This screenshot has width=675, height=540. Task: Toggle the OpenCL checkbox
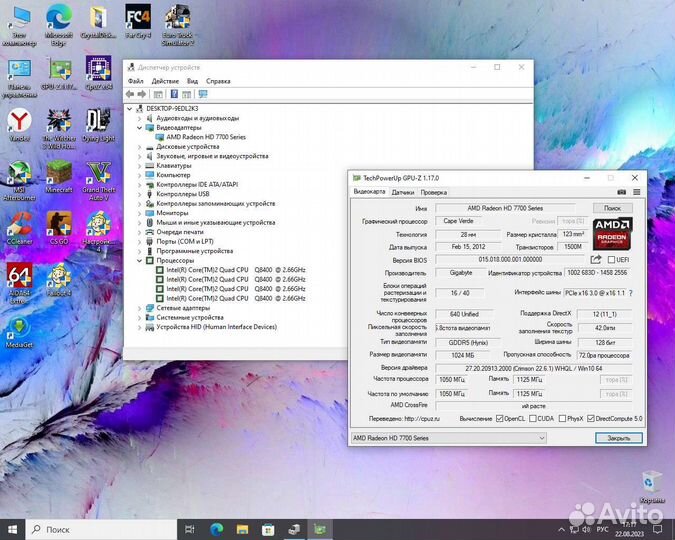click(x=499, y=419)
